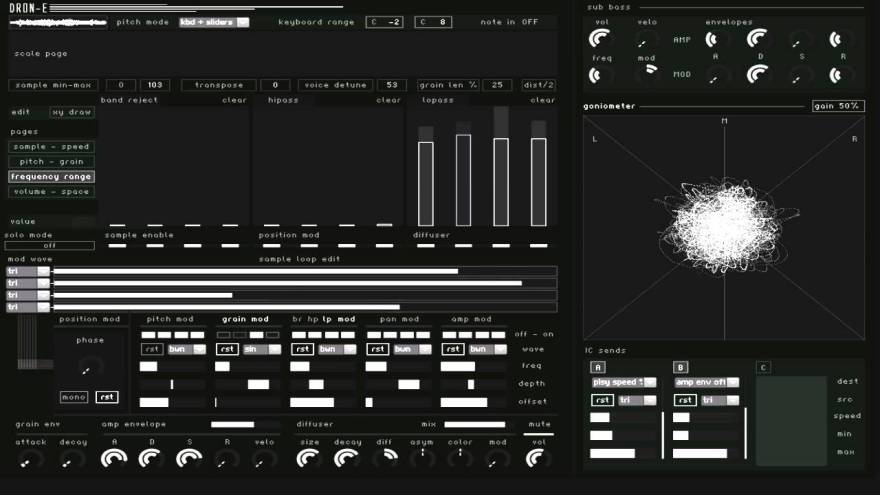Click the MOD envelope A knob in sub bass
Image resolution: width=880 pixels, height=495 pixels.
[x=716, y=76]
